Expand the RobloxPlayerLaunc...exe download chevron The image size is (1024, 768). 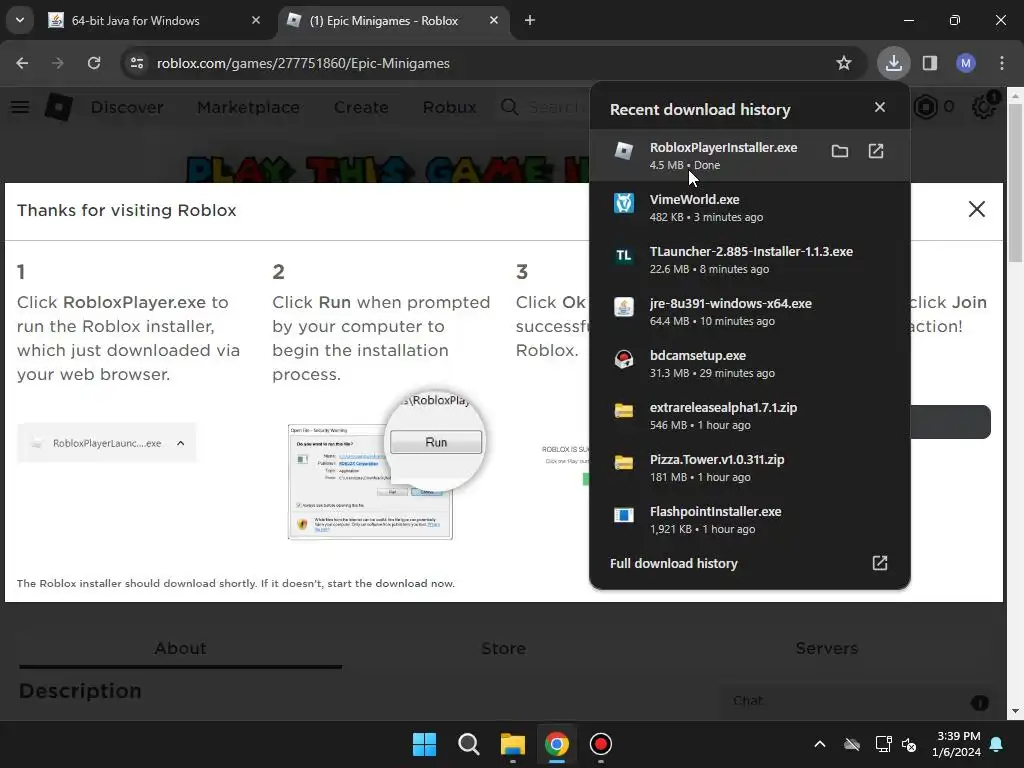pos(181,443)
